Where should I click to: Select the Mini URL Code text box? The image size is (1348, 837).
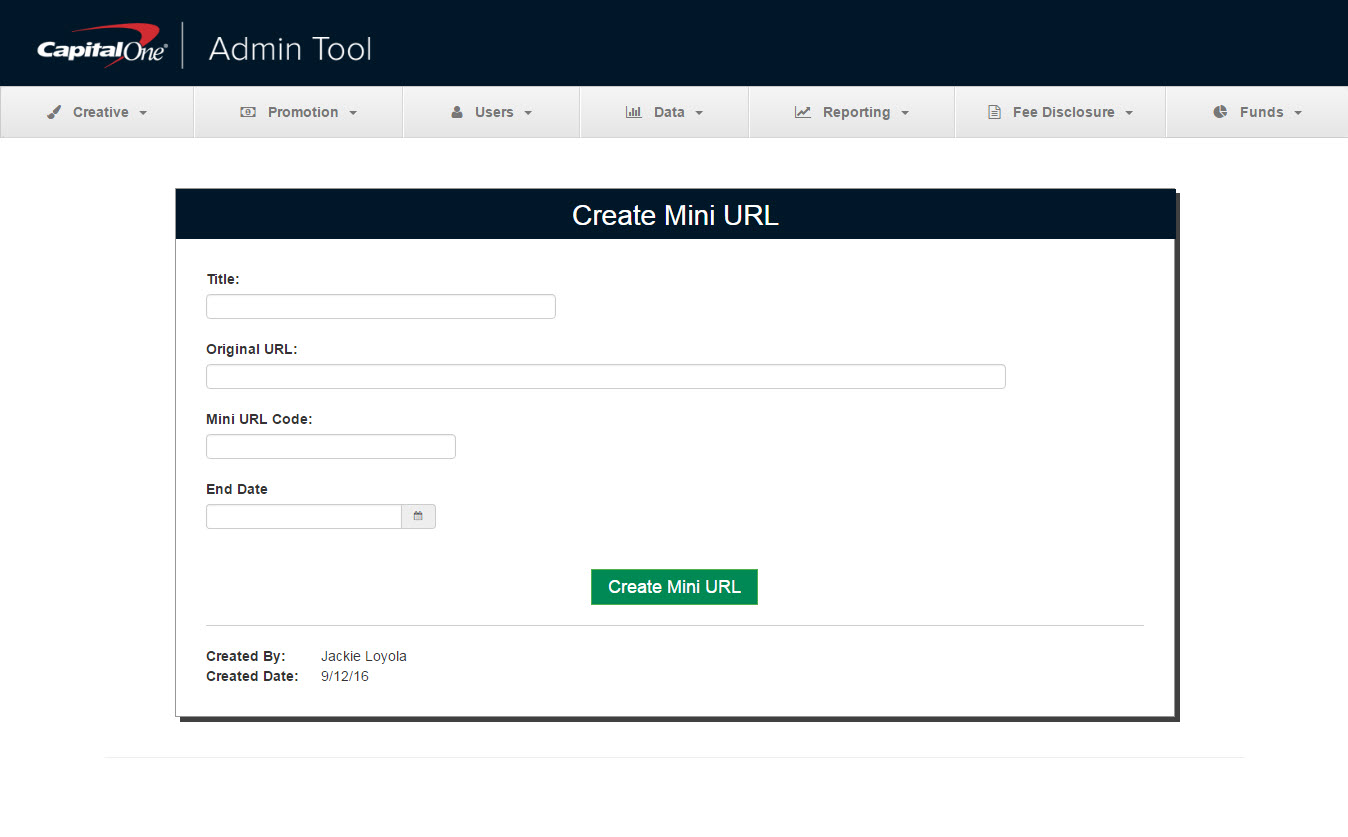(x=330, y=446)
